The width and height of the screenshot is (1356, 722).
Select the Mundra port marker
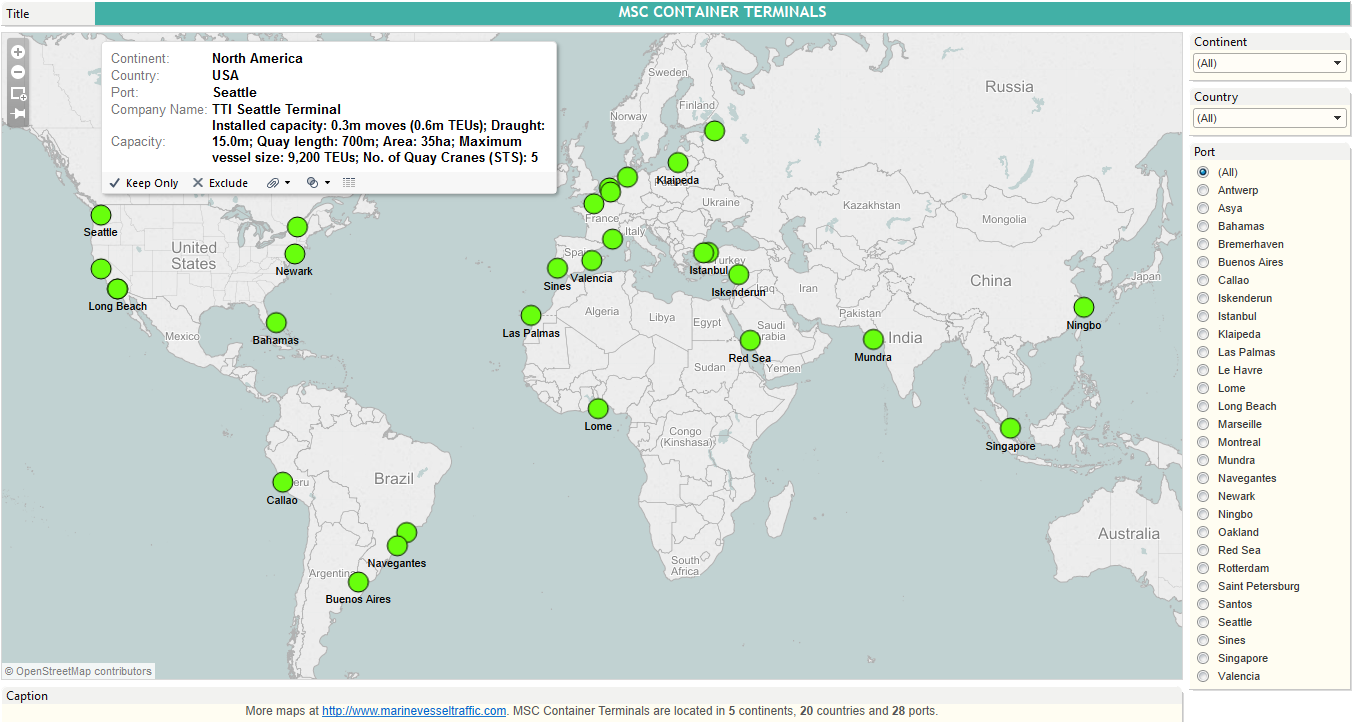[873, 340]
